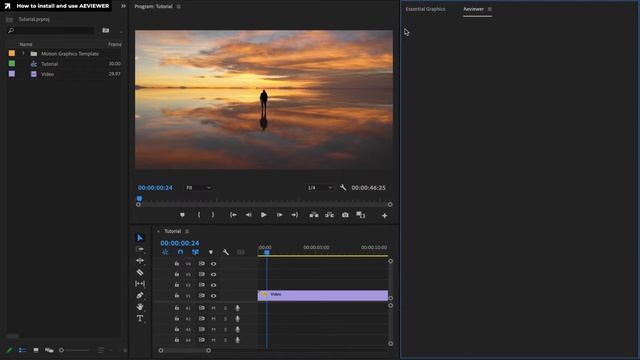640x360 pixels.
Task: Click the New Bin folder icon
Action: (106, 30)
